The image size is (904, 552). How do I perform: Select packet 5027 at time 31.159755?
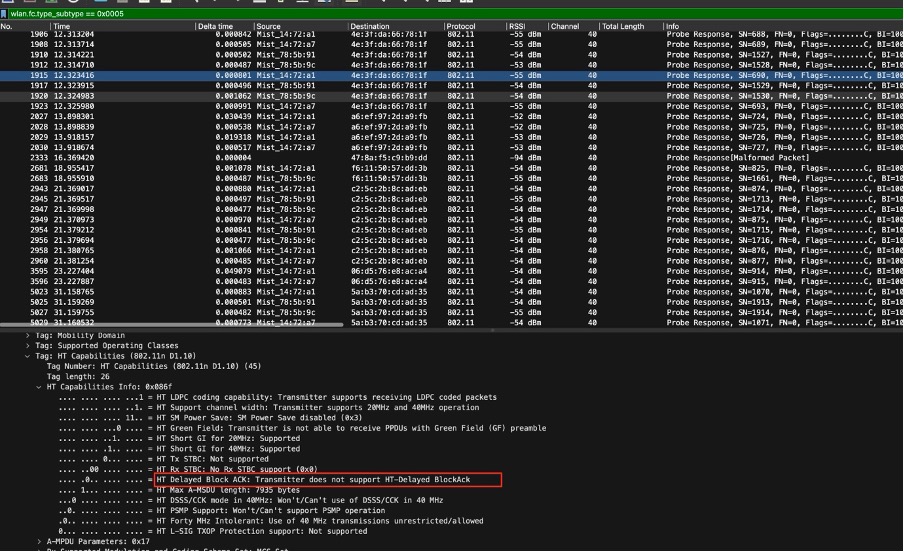(452, 313)
